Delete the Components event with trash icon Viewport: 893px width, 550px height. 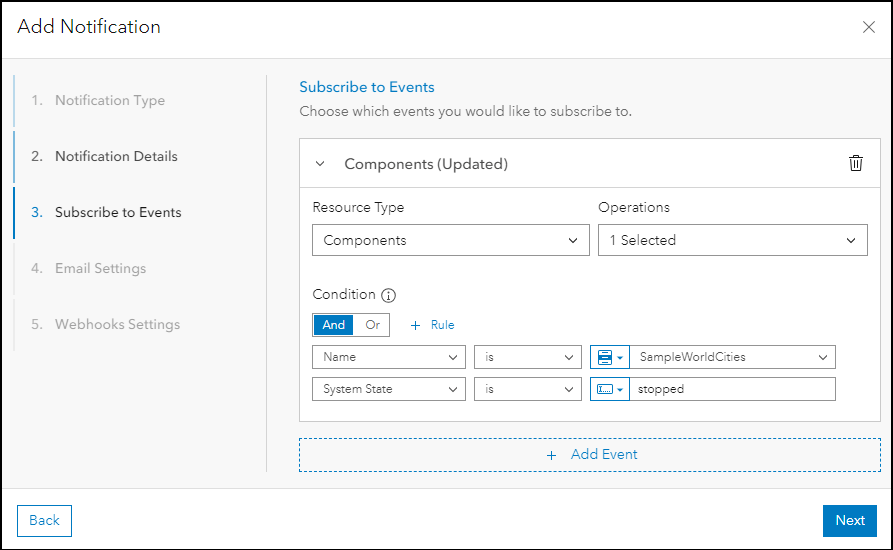point(855,163)
